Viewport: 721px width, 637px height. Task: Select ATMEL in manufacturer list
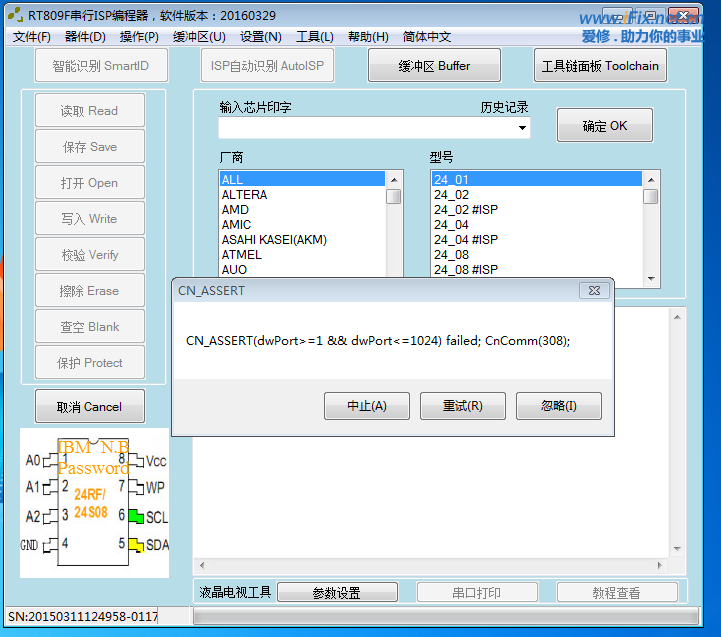click(x=242, y=255)
